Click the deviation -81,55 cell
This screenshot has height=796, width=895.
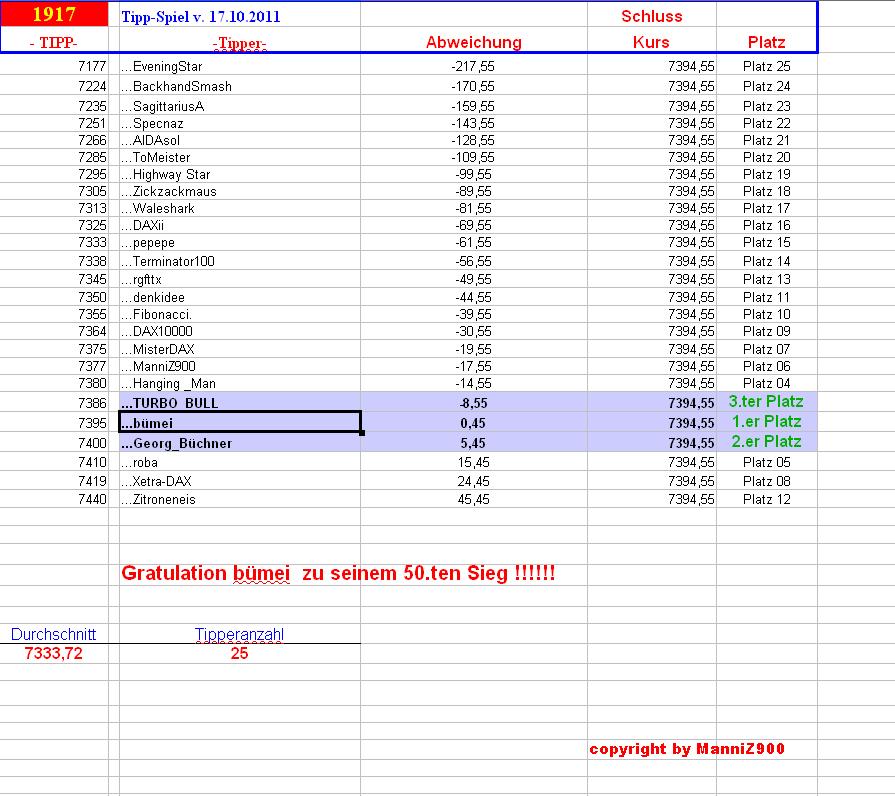(473, 209)
